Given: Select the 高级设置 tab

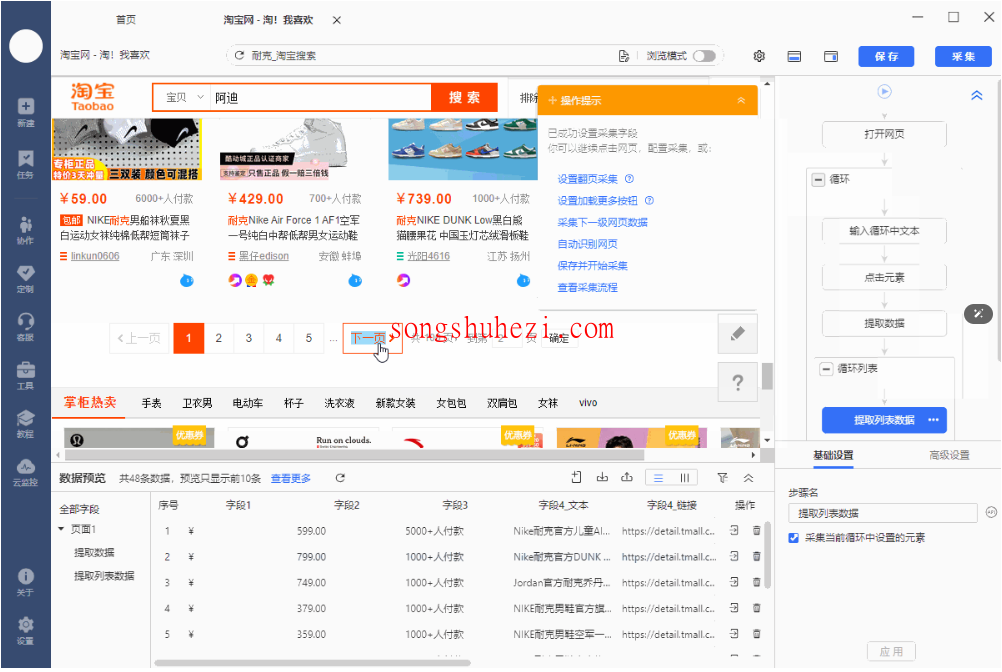Looking at the screenshot, I should (x=949, y=455).
